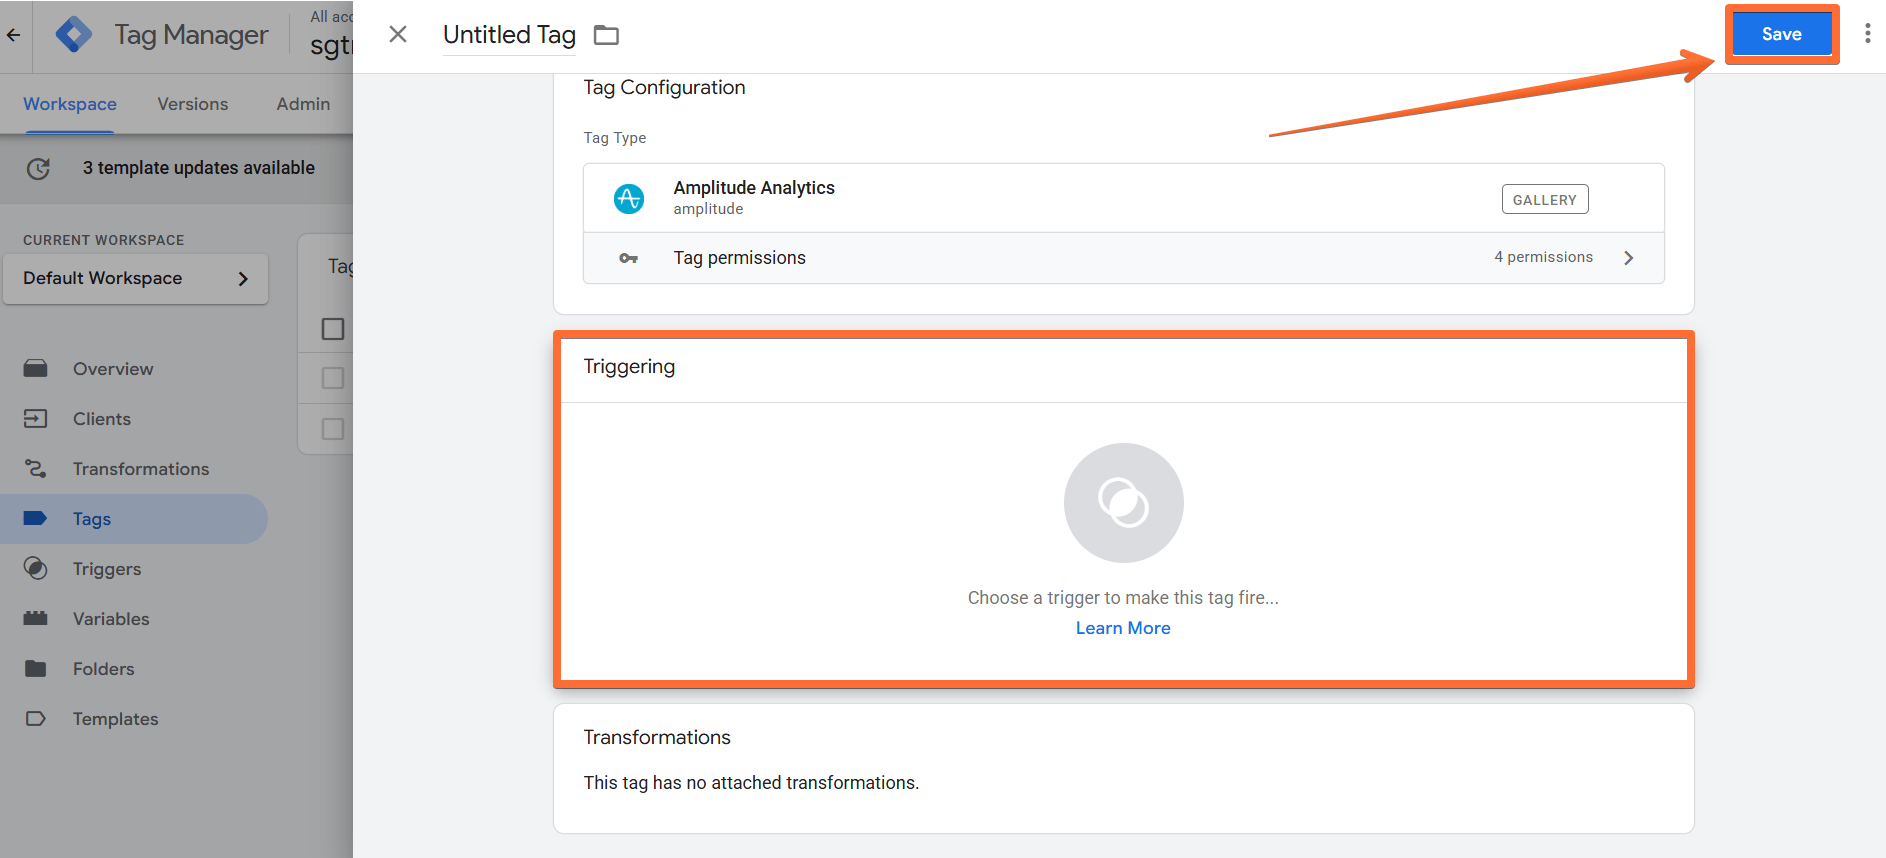The width and height of the screenshot is (1886, 858).
Task: Click the trigger placeholder circle icon
Action: [1123, 502]
